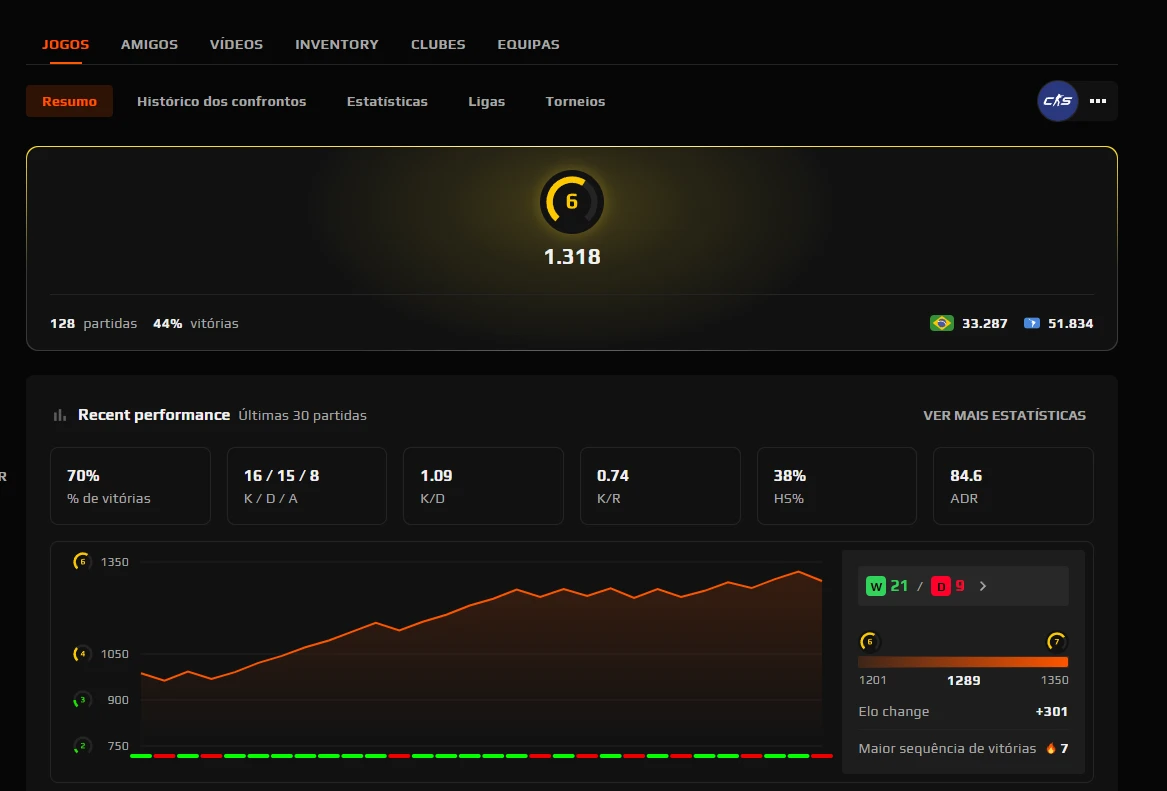Screen dimensions: 1167x791
Task: Go to the Torneios sub-tab
Action: coord(575,101)
